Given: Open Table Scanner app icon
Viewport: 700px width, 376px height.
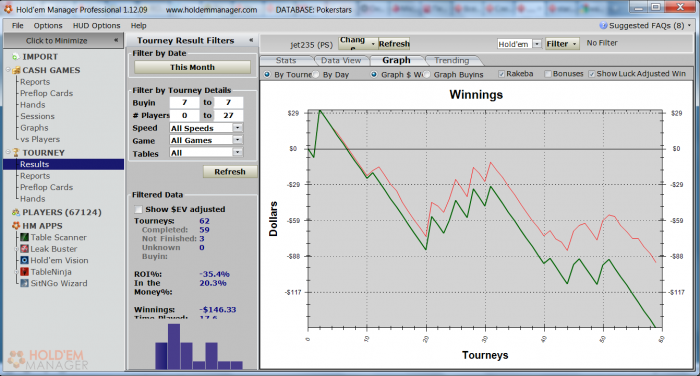Looking at the screenshot, I should [25, 237].
